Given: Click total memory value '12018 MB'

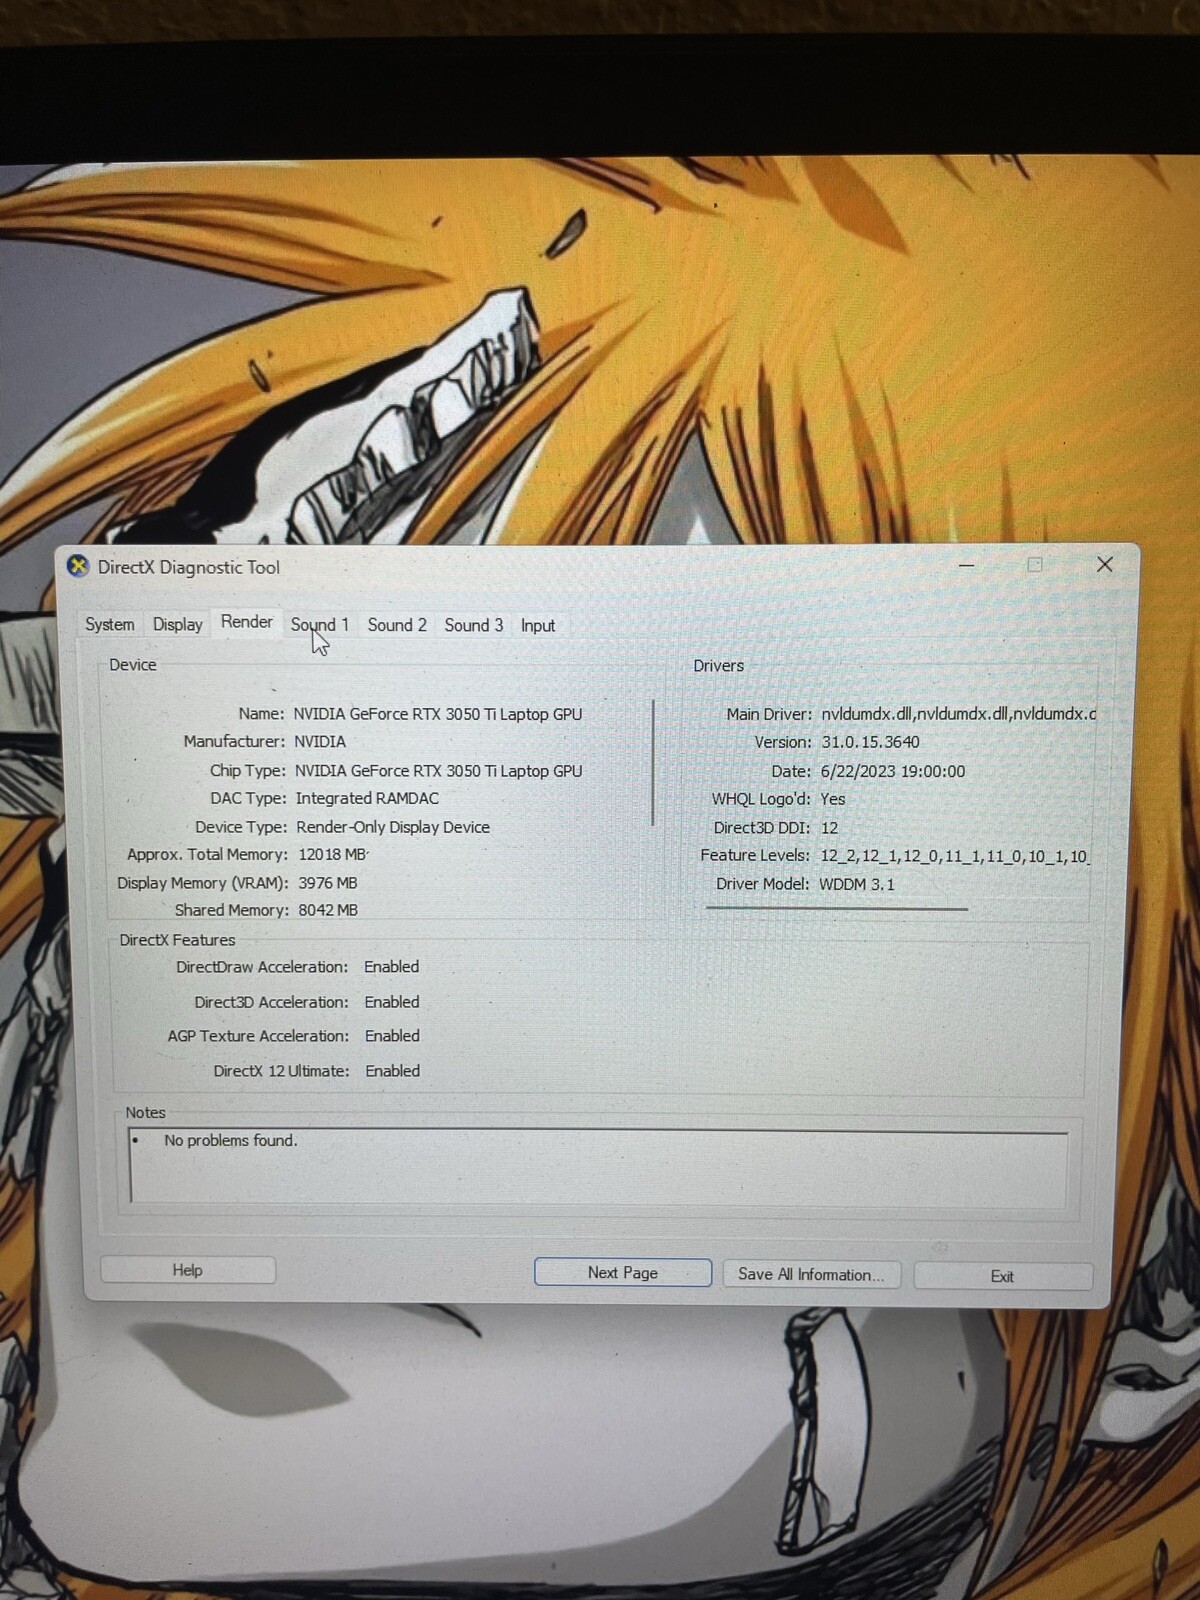Looking at the screenshot, I should click(333, 855).
